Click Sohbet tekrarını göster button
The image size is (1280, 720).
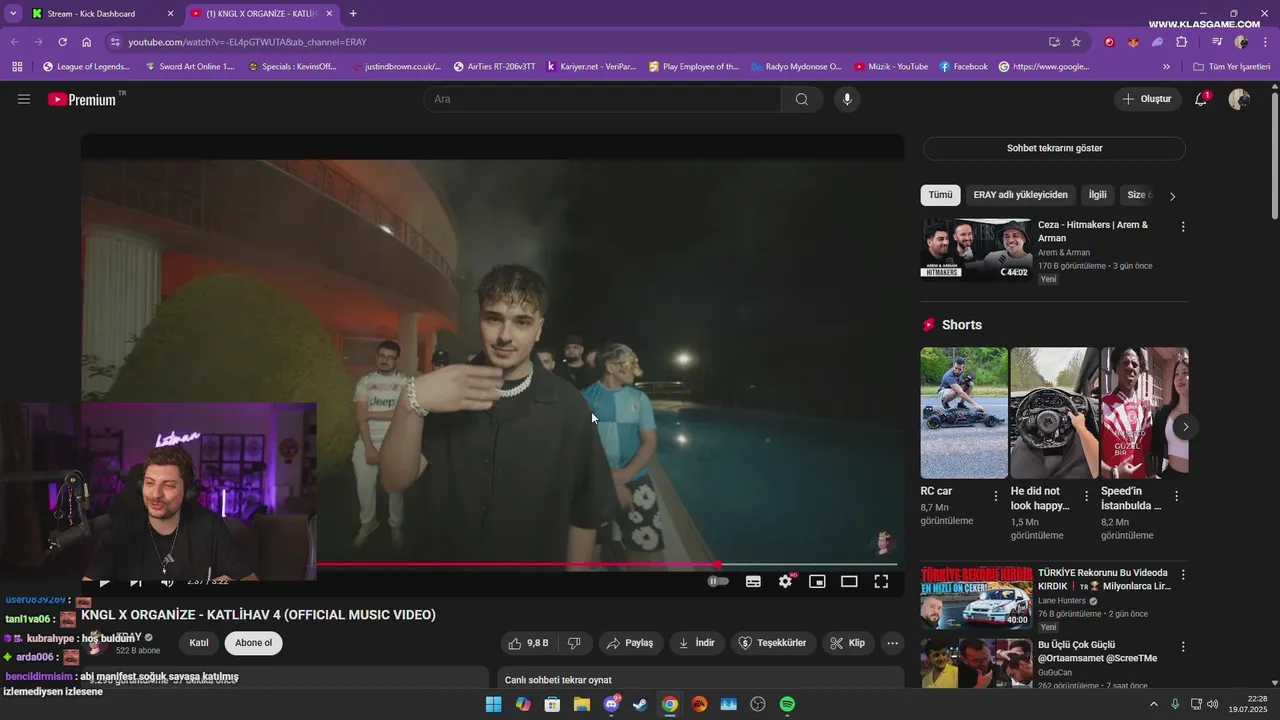click(x=1054, y=148)
